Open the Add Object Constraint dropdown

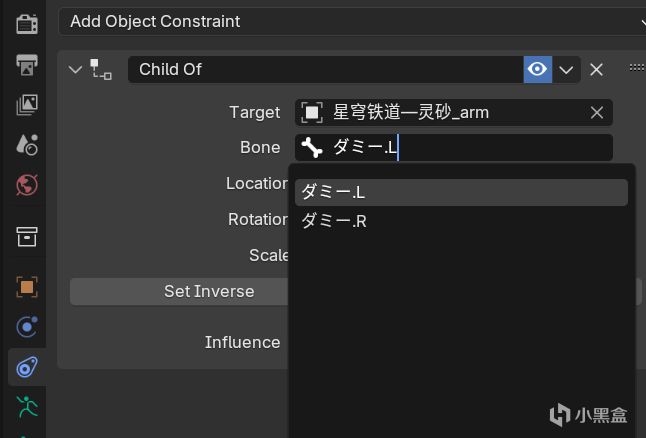click(350, 21)
